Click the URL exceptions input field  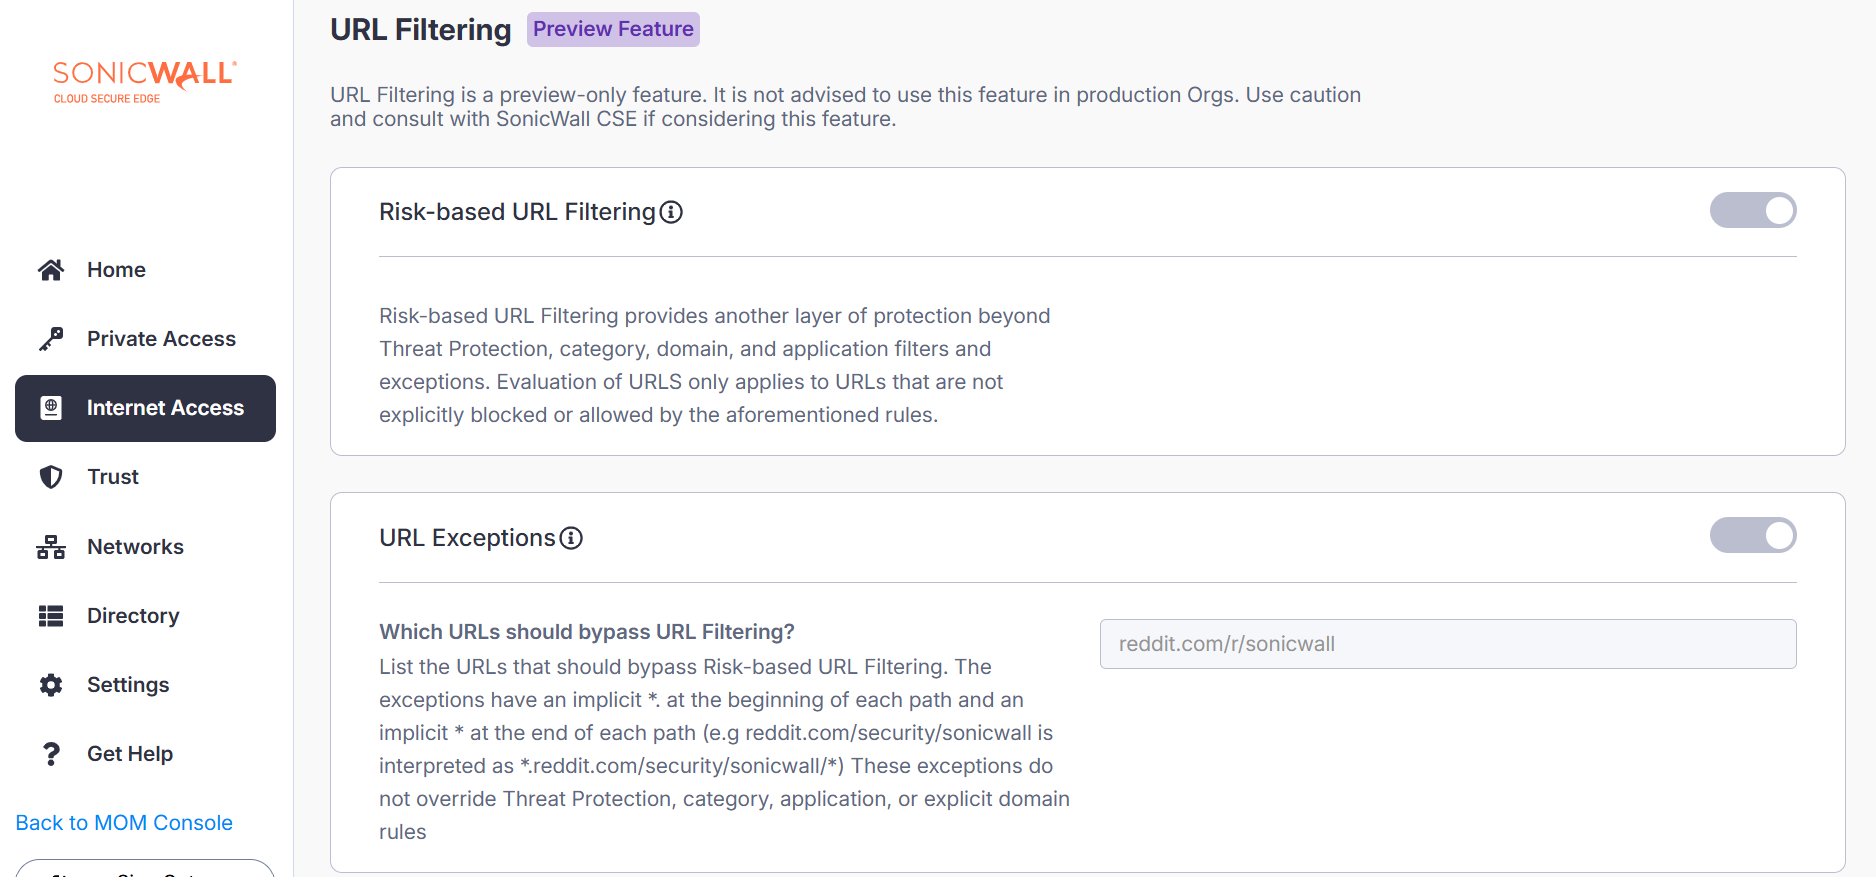[1447, 644]
